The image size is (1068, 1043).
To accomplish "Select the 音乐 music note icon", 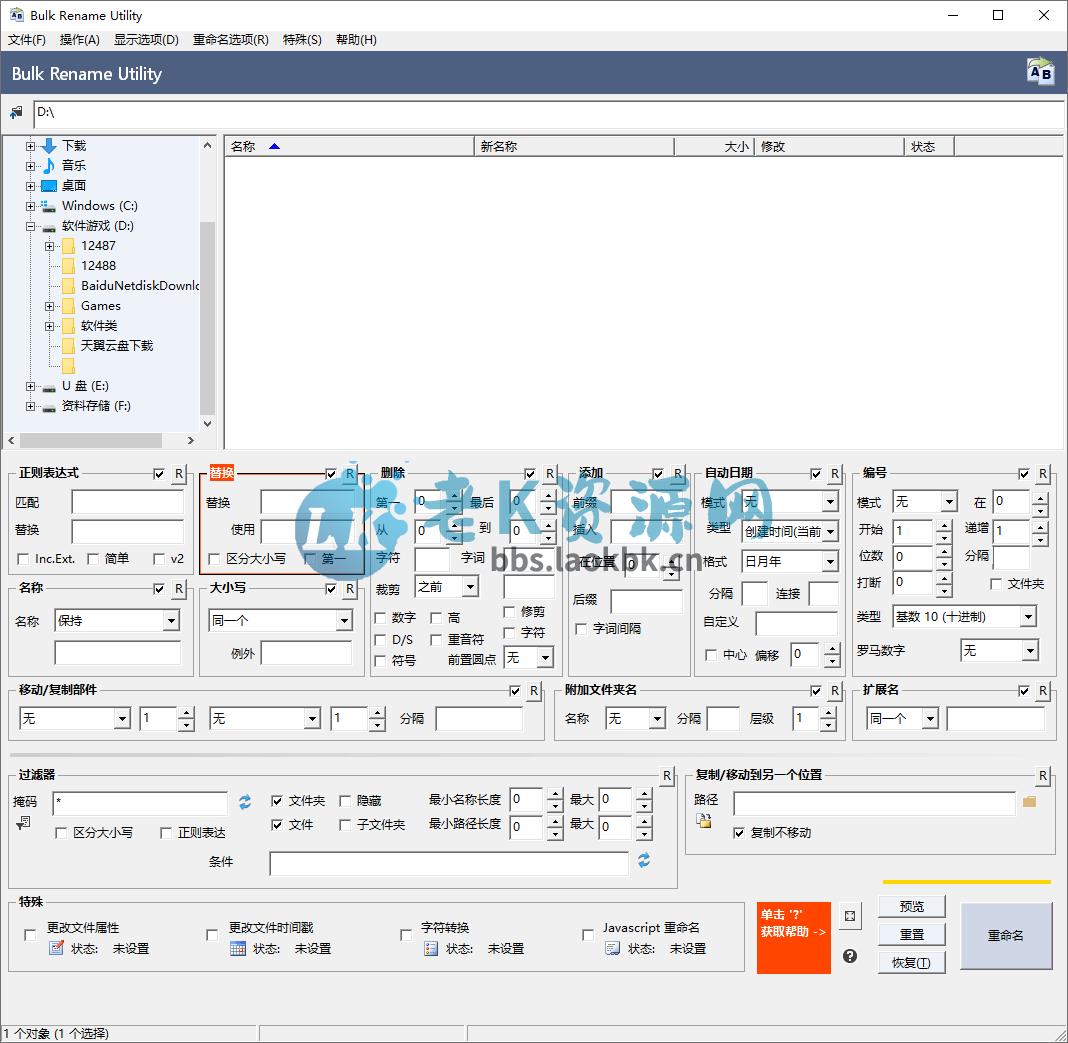I will [x=49, y=166].
